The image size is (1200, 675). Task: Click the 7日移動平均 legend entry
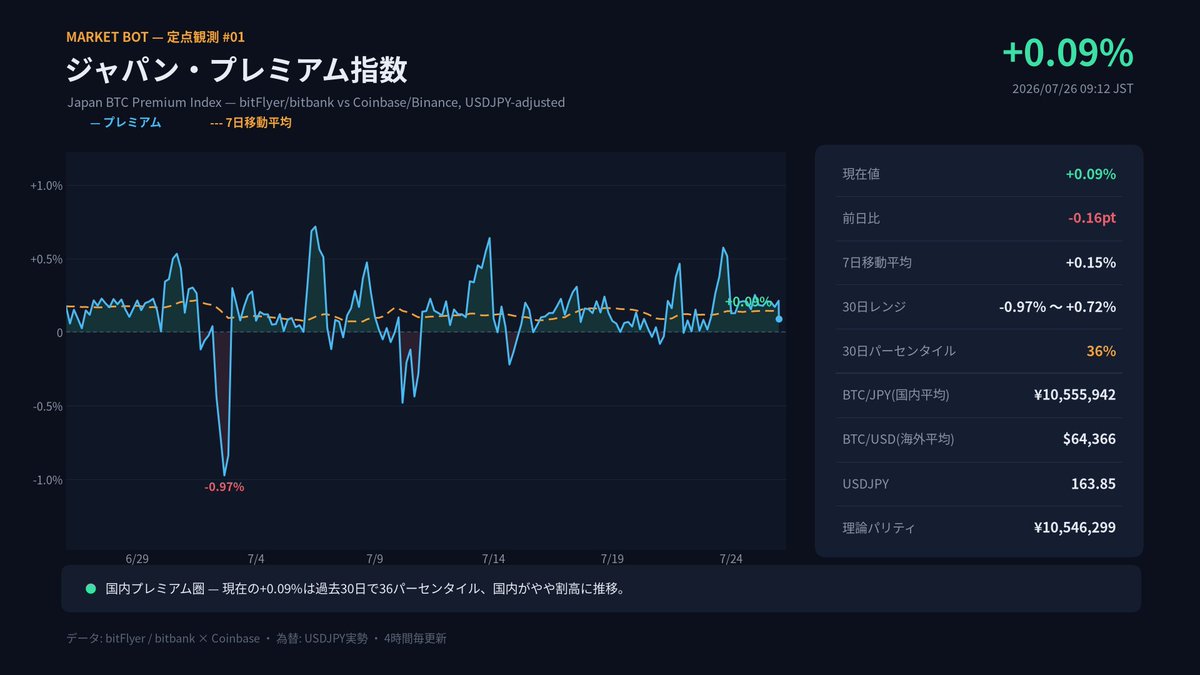click(250, 123)
